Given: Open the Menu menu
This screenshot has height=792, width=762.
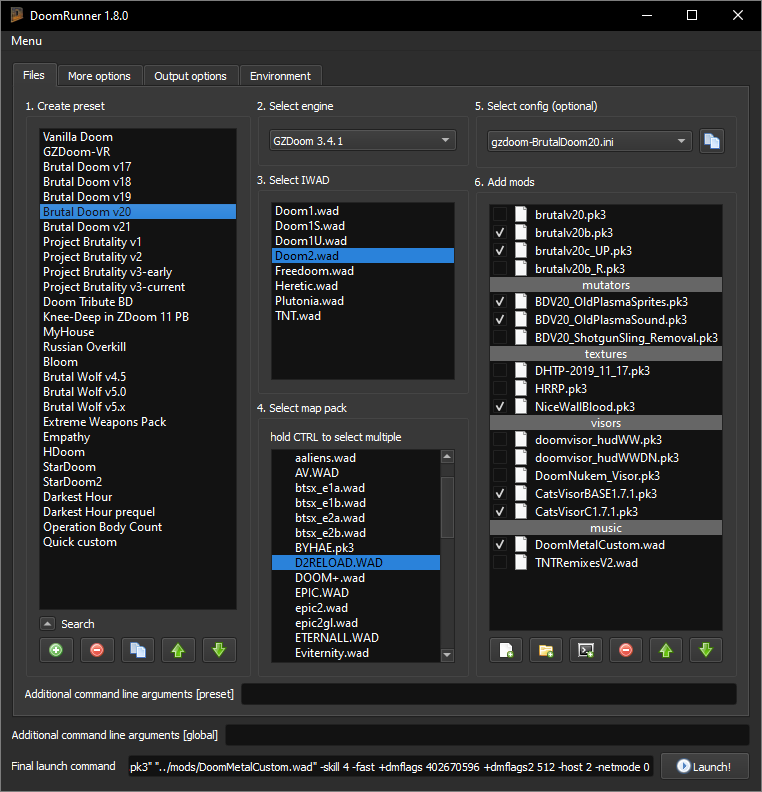Looking at the screenshot, I should (x=26, y=41).
